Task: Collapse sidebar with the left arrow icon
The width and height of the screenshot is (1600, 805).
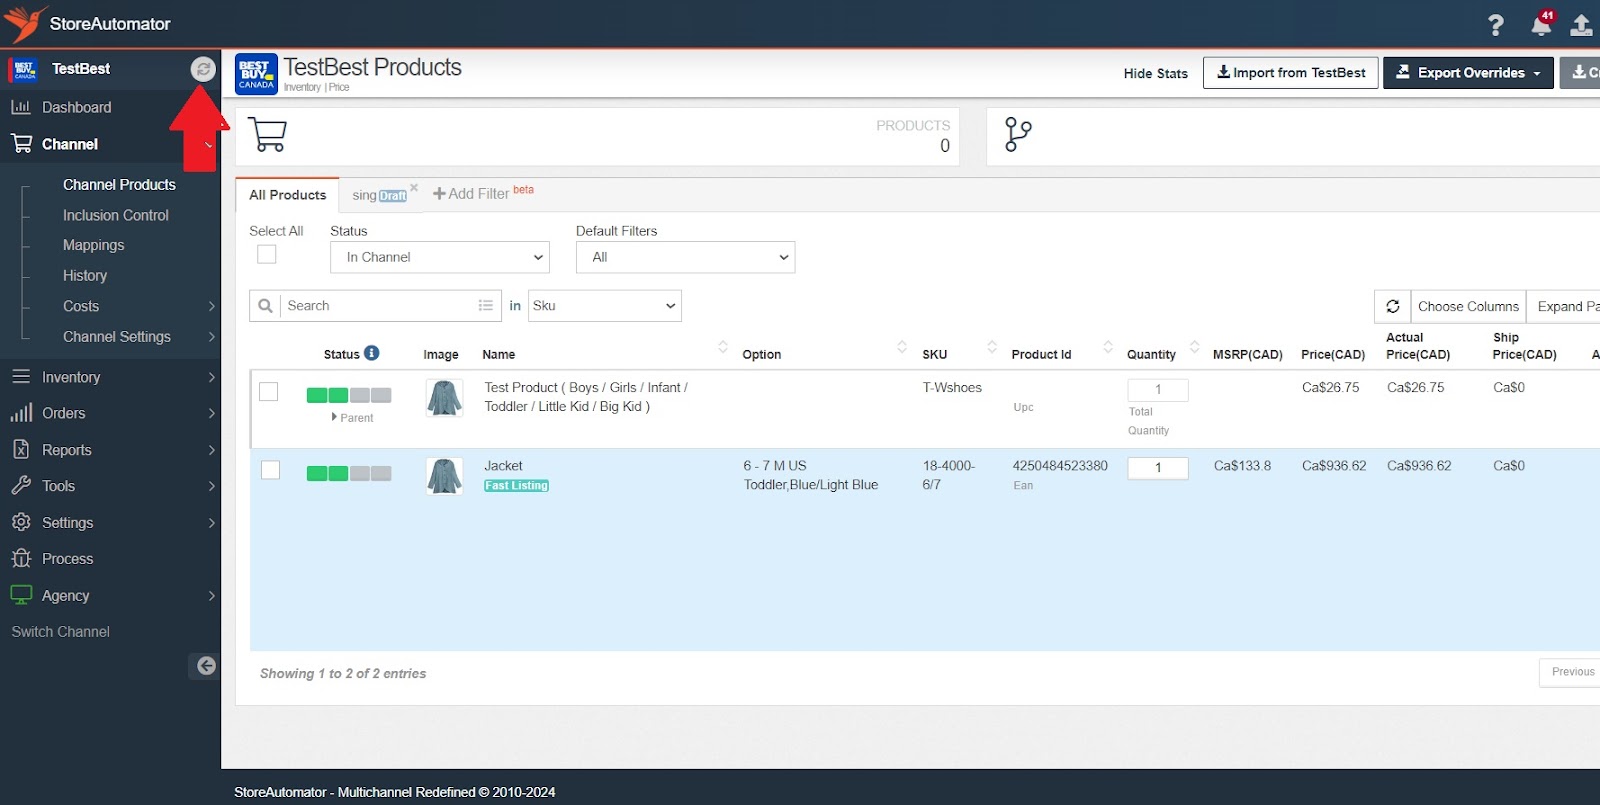Action: (206, 666)
